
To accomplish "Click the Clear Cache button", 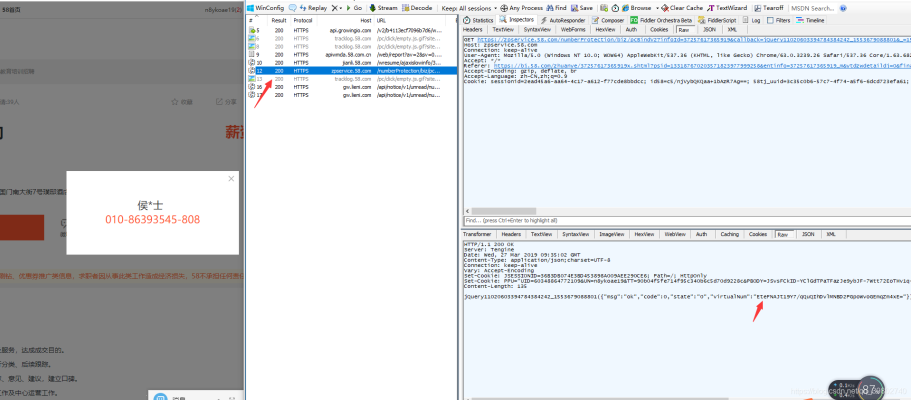I will [681, 7].
